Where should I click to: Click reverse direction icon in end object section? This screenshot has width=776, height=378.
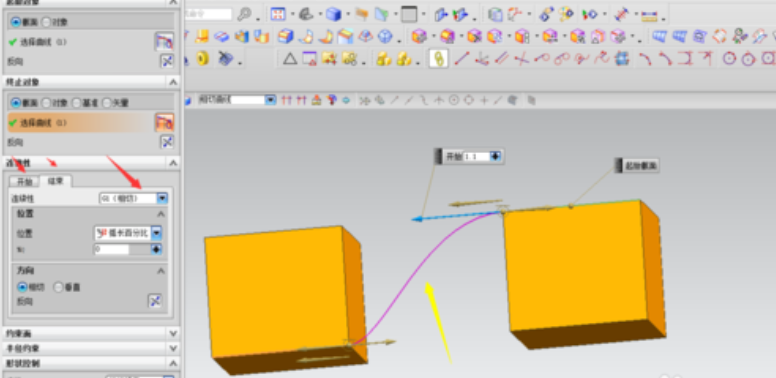click(x=167, y=142)
